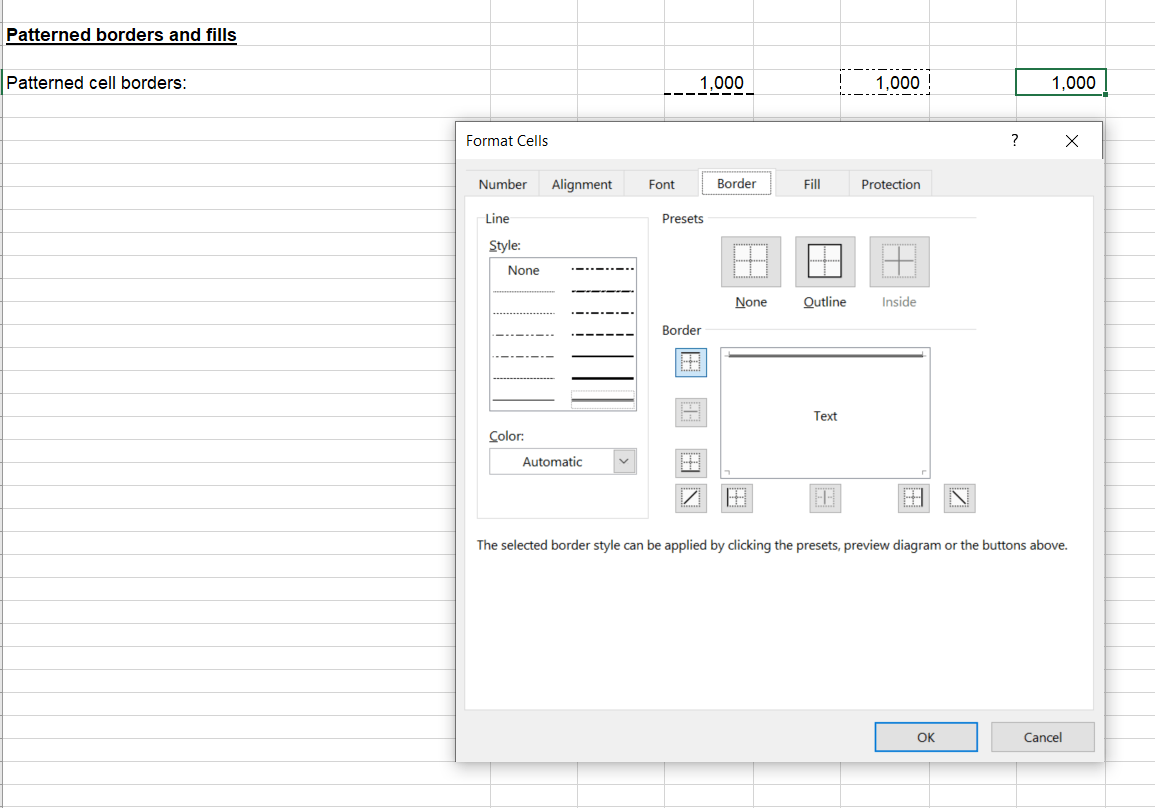Apply the Outline border preset
The width and height of the screenshot is (1155, 808).
click(825, 262)
